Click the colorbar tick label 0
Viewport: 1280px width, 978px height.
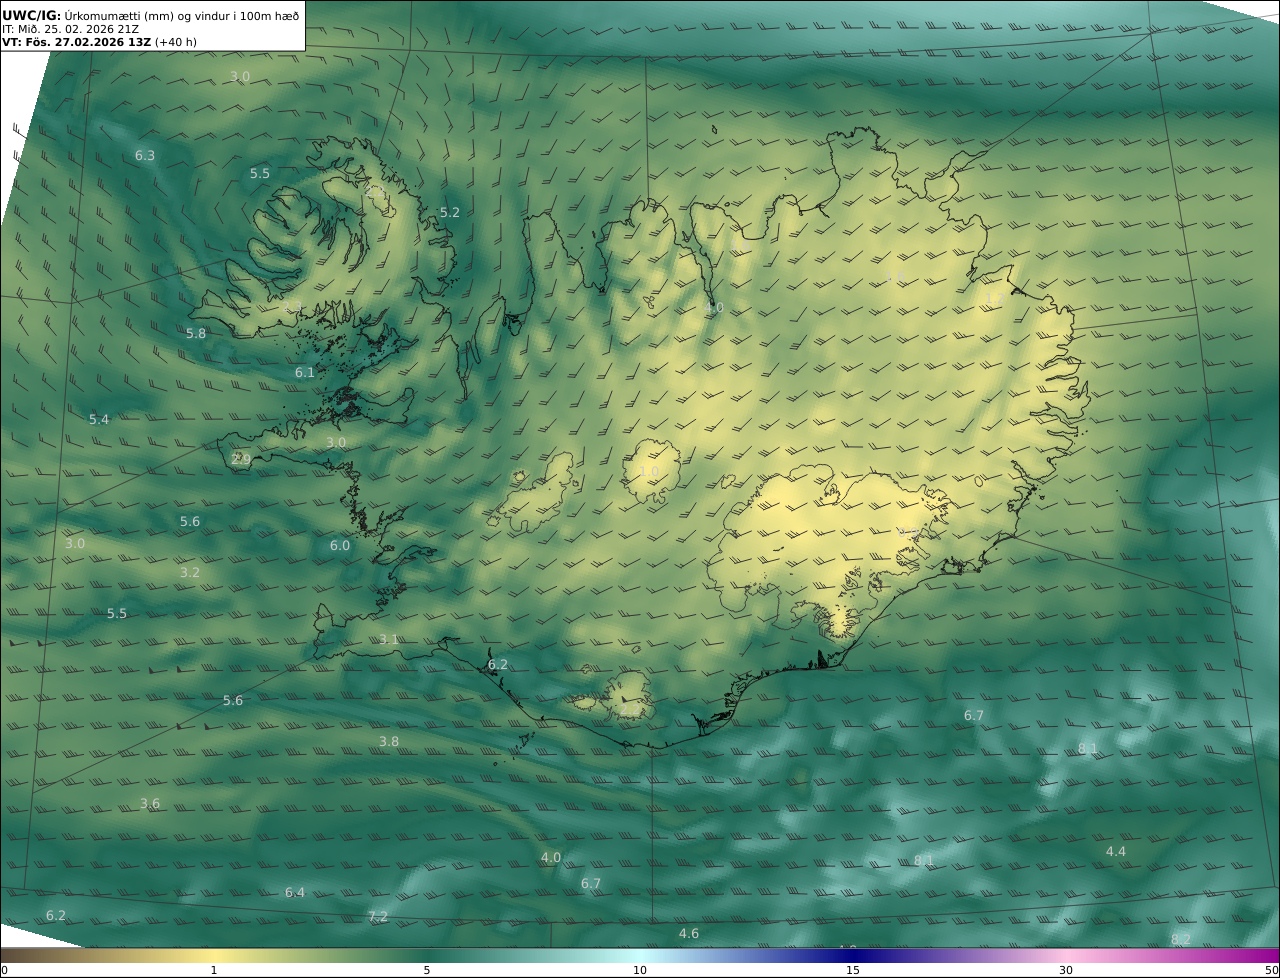click(4, 970)
